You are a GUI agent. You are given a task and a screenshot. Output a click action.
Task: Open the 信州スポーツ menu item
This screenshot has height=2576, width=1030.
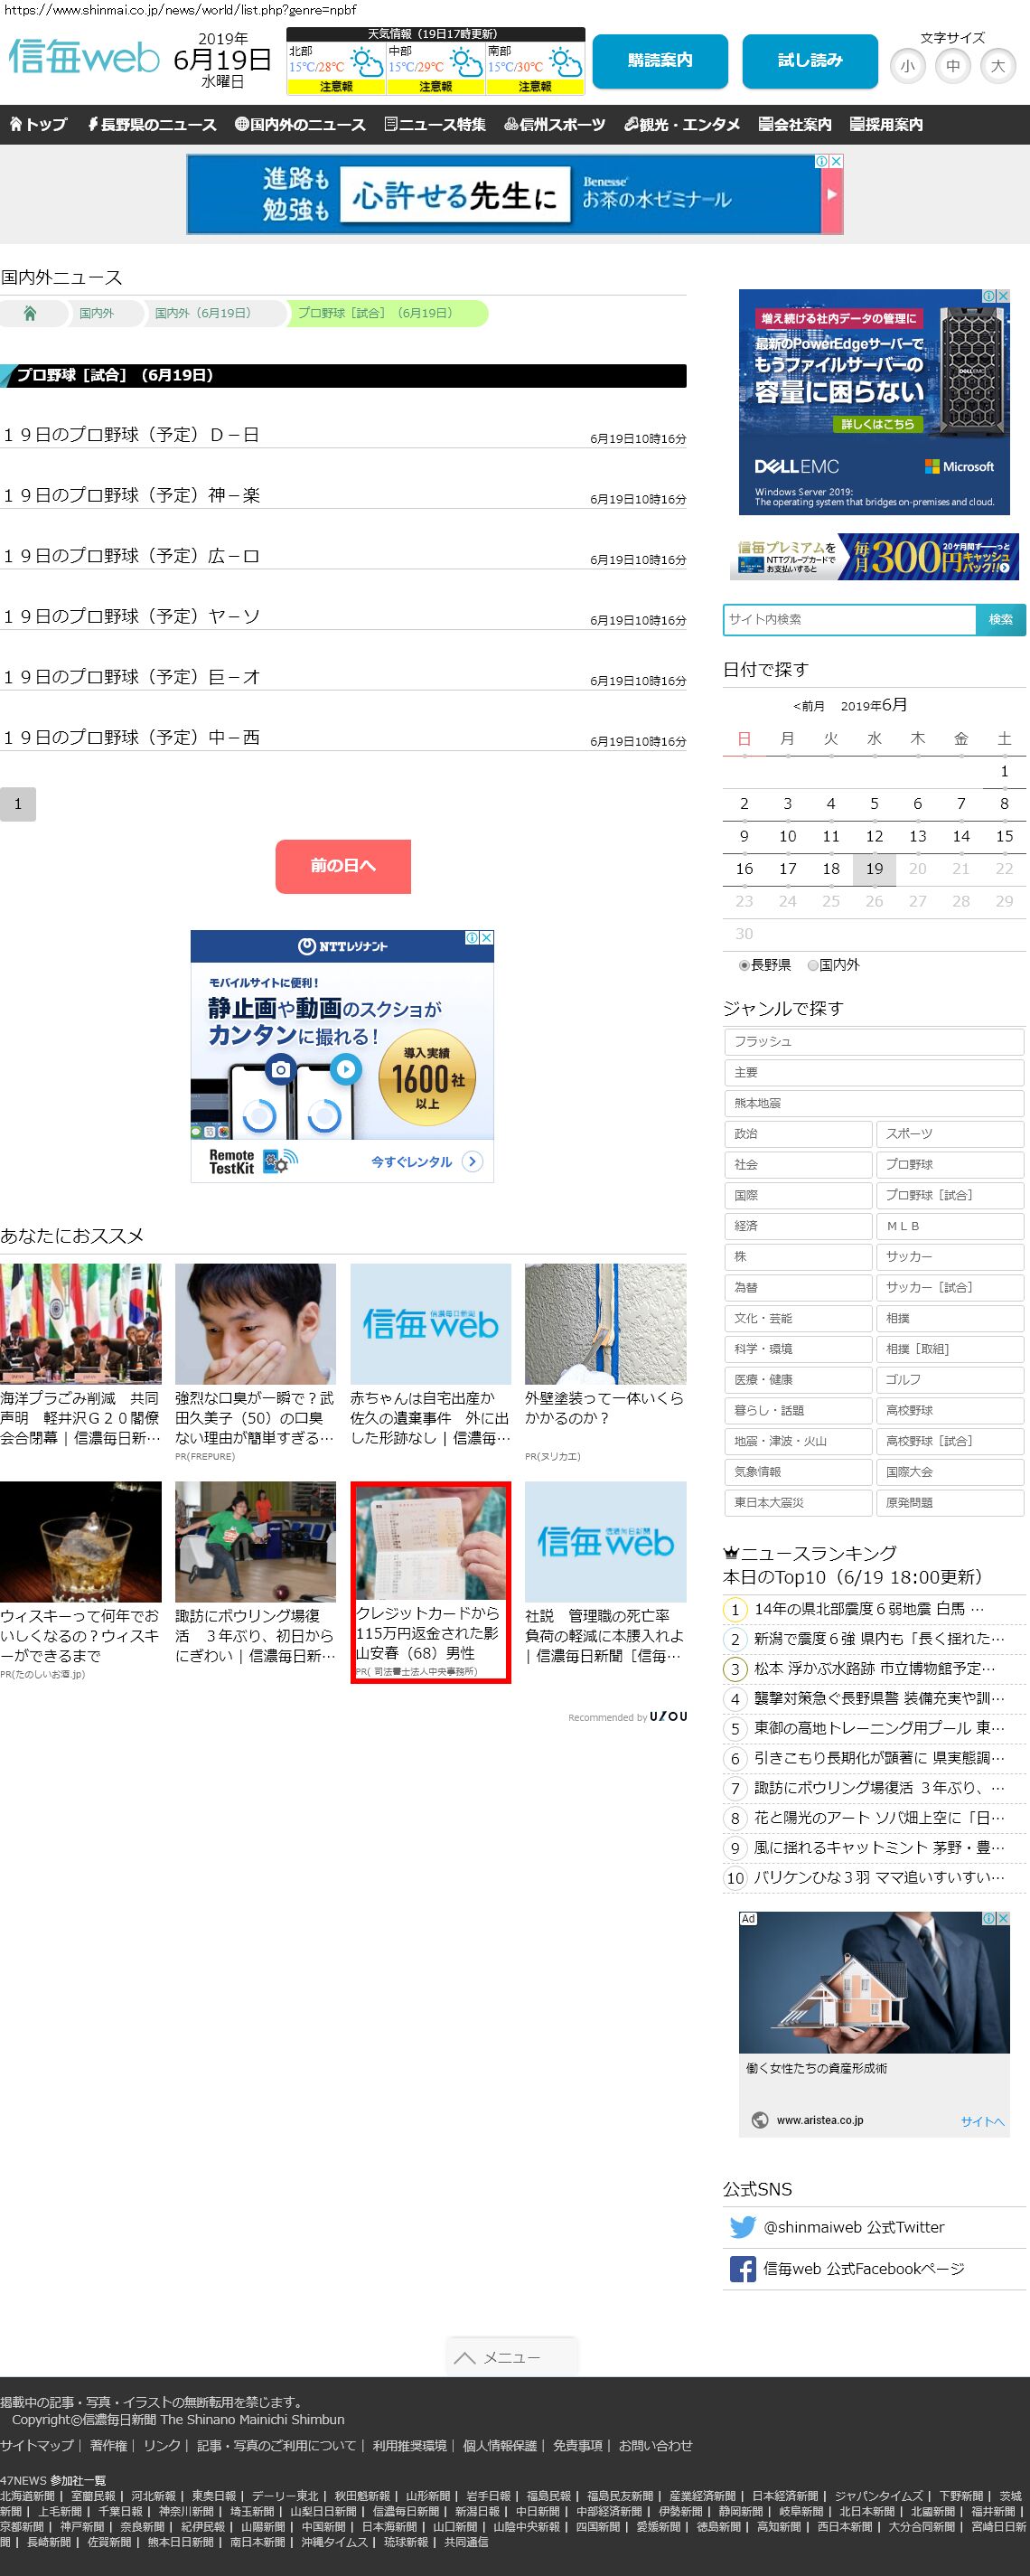555,125
